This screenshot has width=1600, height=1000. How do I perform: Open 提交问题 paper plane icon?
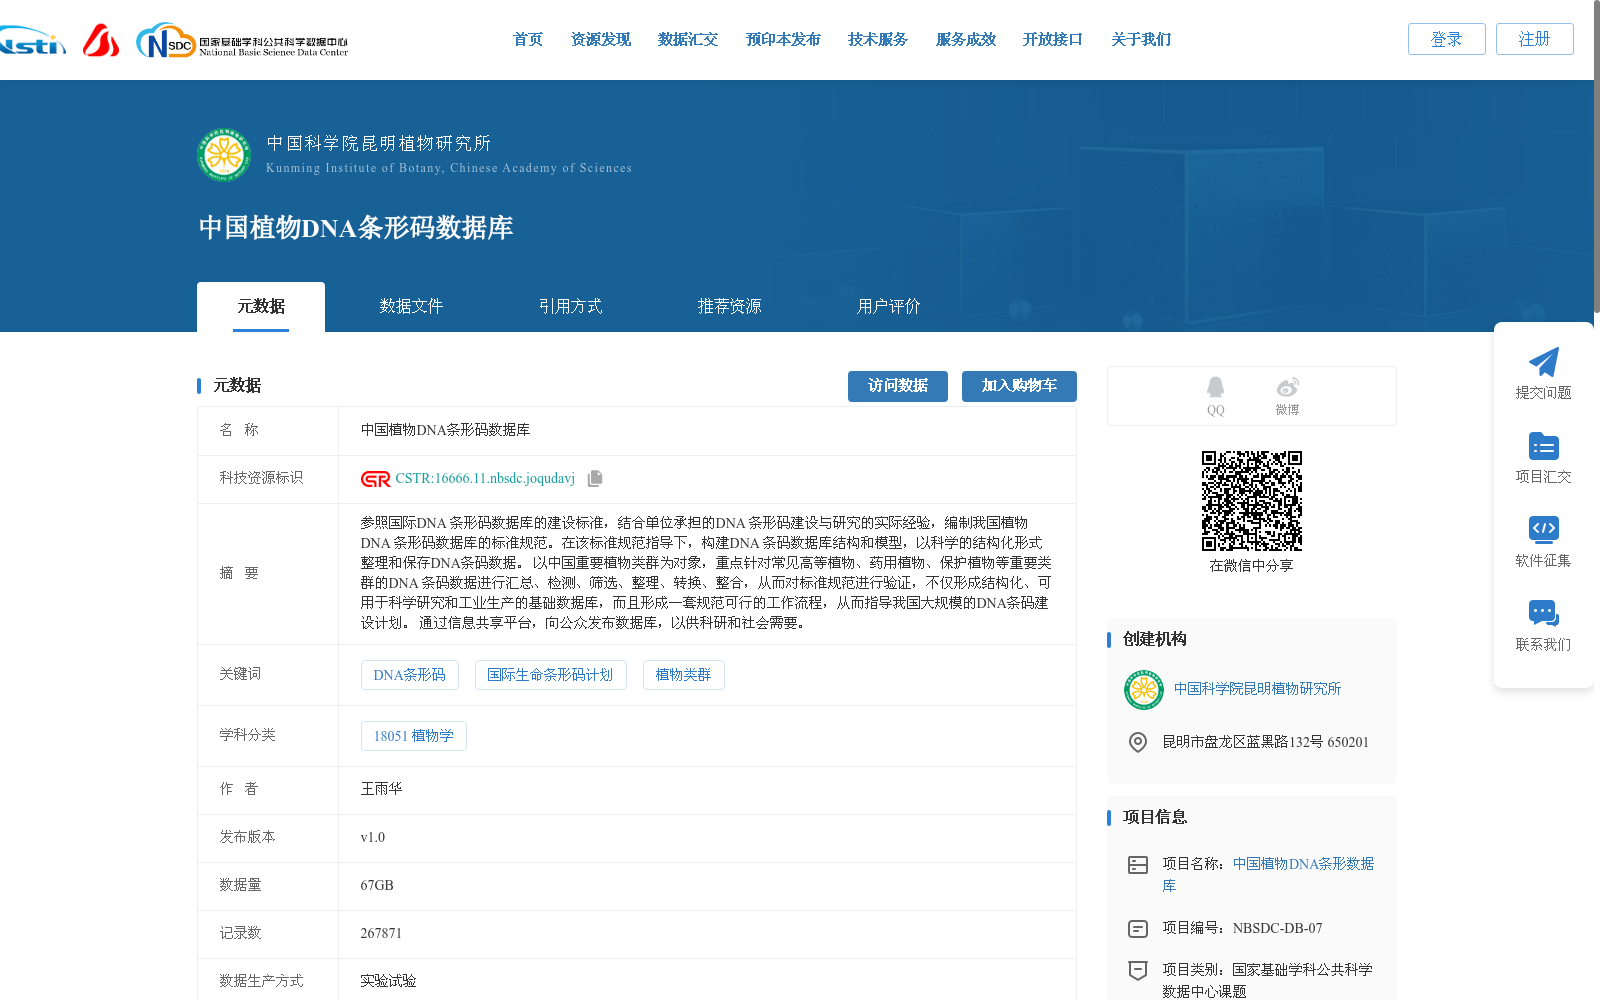(1543, 362)
